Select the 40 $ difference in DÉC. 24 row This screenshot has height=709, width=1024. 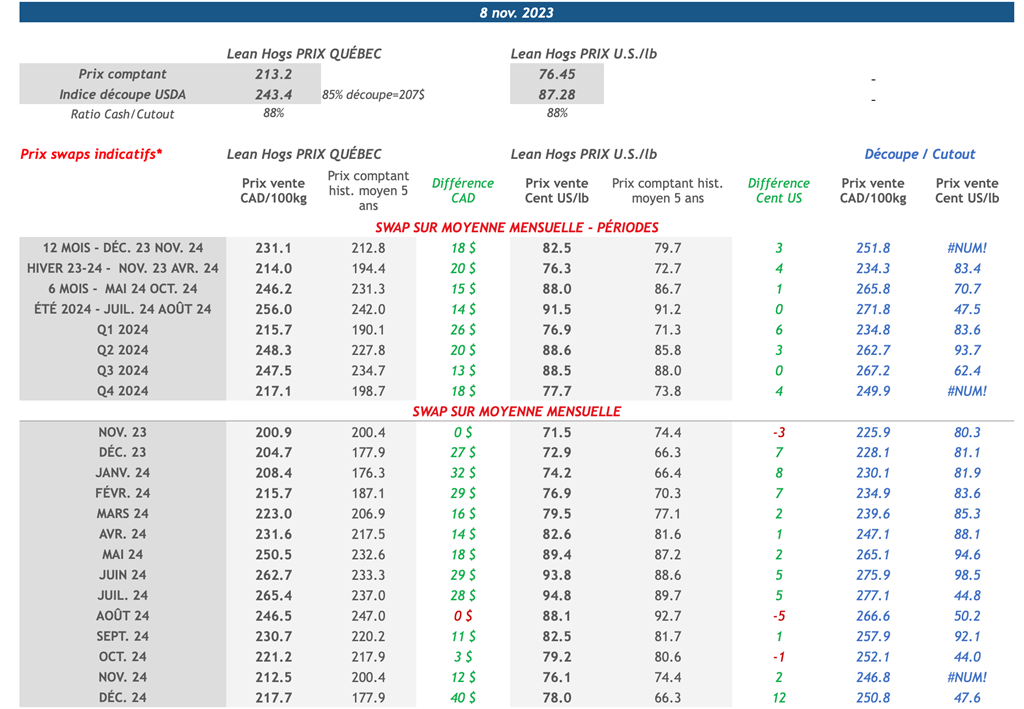pos(462,698)
